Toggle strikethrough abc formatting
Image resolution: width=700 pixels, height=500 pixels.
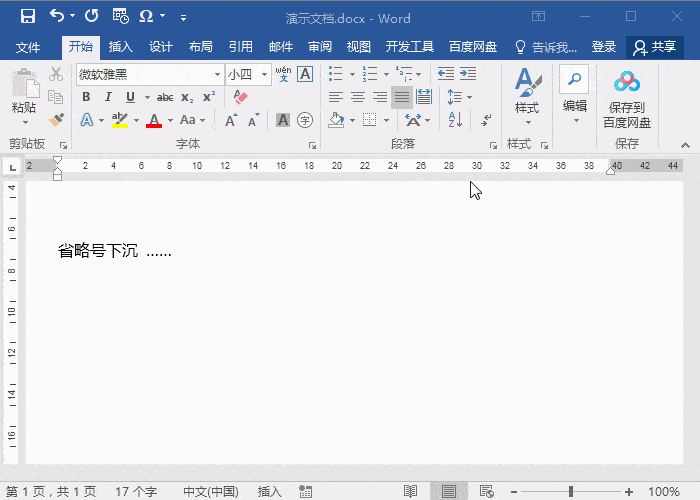(165, 97)
